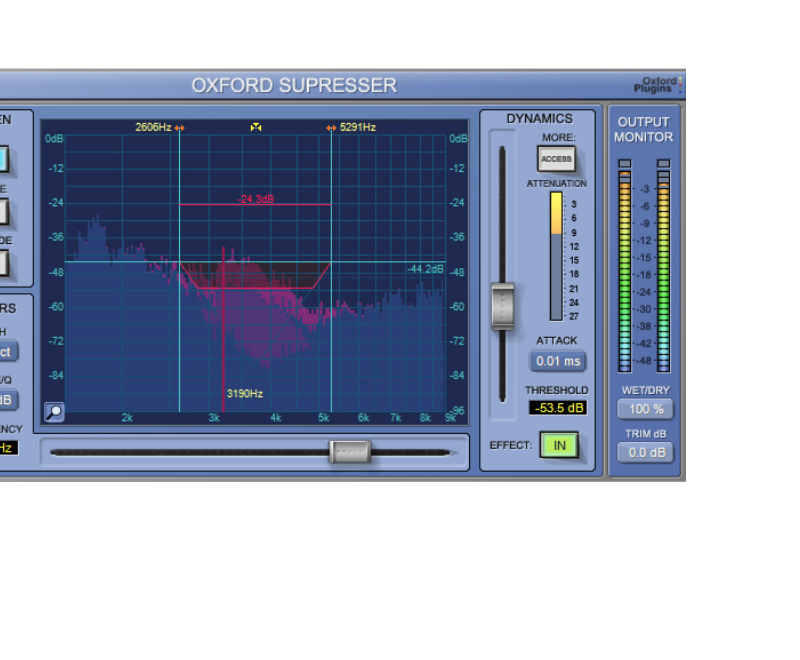Click the WET/DRY 100 % value

click(x=645, y=409)
